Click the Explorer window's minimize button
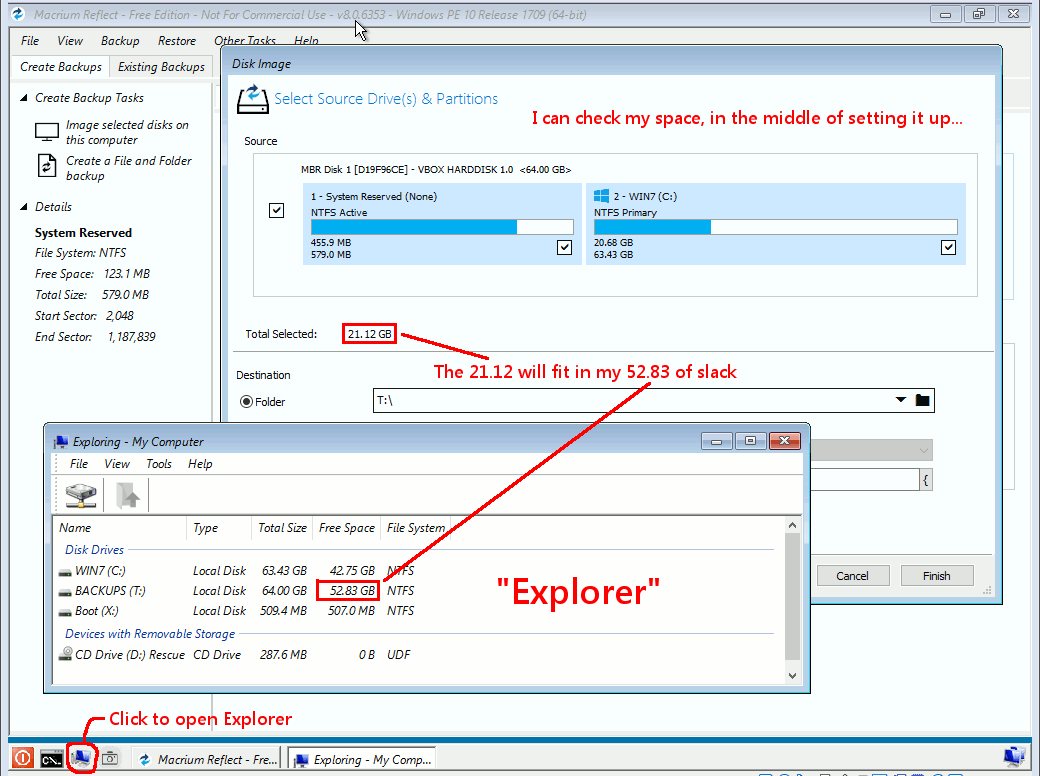This screenshot has width=1040, height=776. coord(716,441)
